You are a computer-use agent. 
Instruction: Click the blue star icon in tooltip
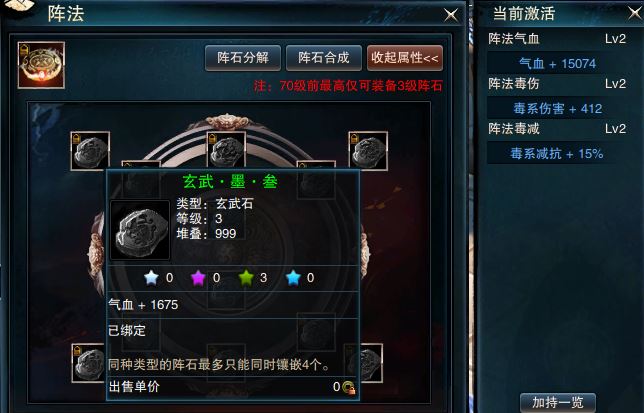click(x=293, y=278)
